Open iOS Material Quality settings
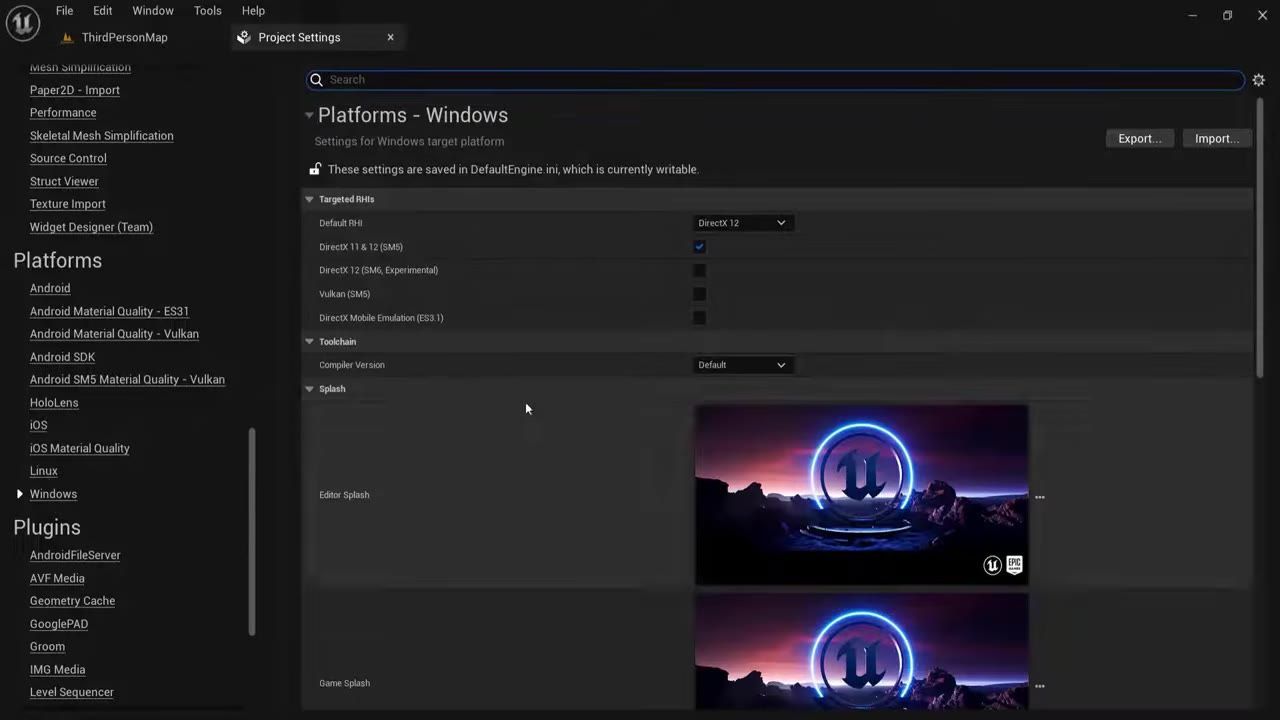The width and height of the screenshot is (1280, 720). coord(80,448)
